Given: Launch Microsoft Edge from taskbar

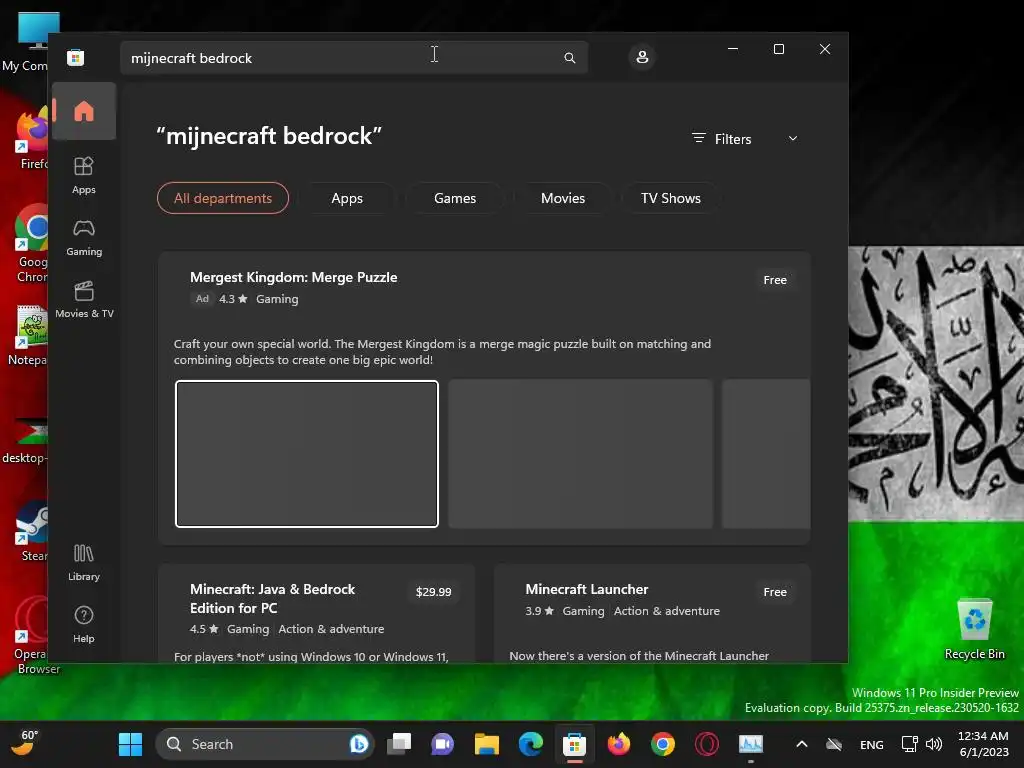Looking at the screenshot, I should point(530,744).
